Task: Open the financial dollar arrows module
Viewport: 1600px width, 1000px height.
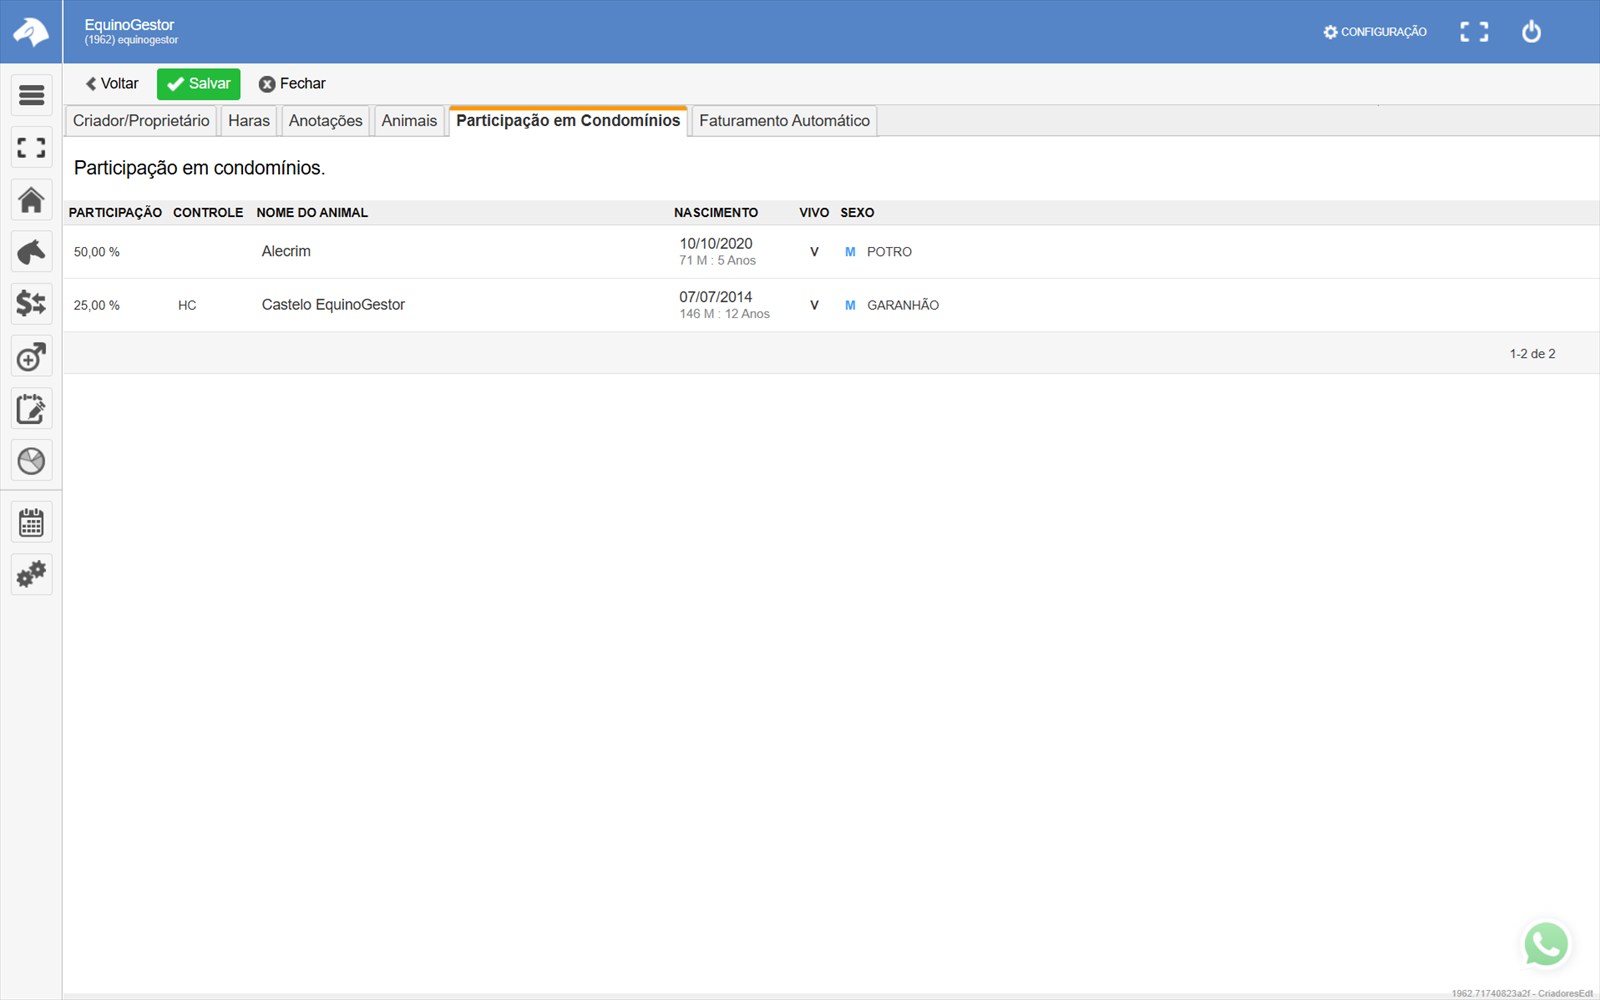Action: 31,304
